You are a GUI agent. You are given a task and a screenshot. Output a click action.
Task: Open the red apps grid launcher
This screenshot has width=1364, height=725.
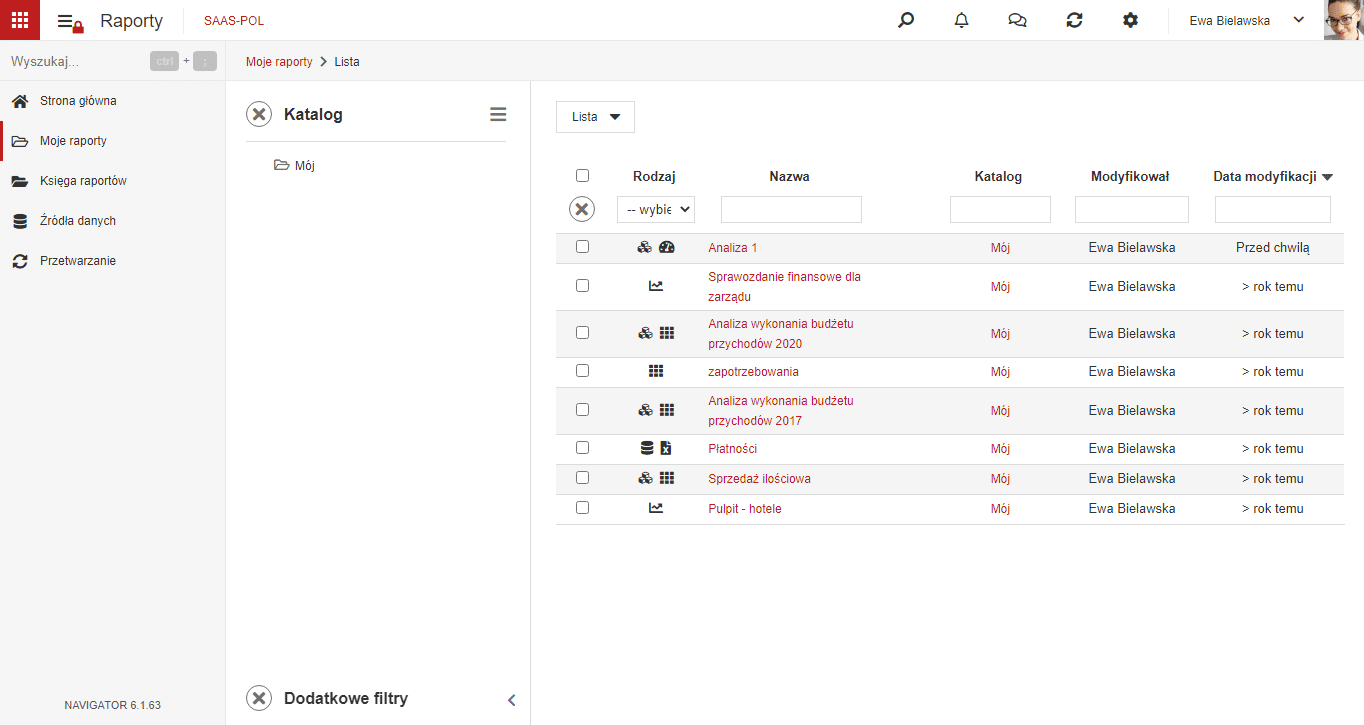[20, 20]
